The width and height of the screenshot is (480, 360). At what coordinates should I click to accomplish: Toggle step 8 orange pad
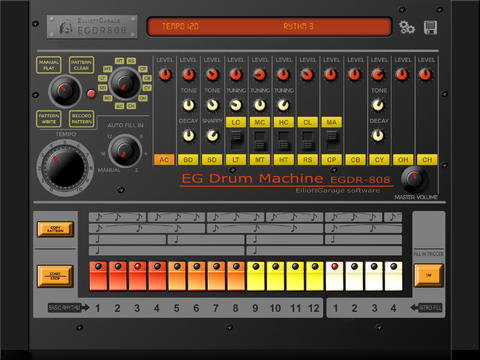coord(236,276)
